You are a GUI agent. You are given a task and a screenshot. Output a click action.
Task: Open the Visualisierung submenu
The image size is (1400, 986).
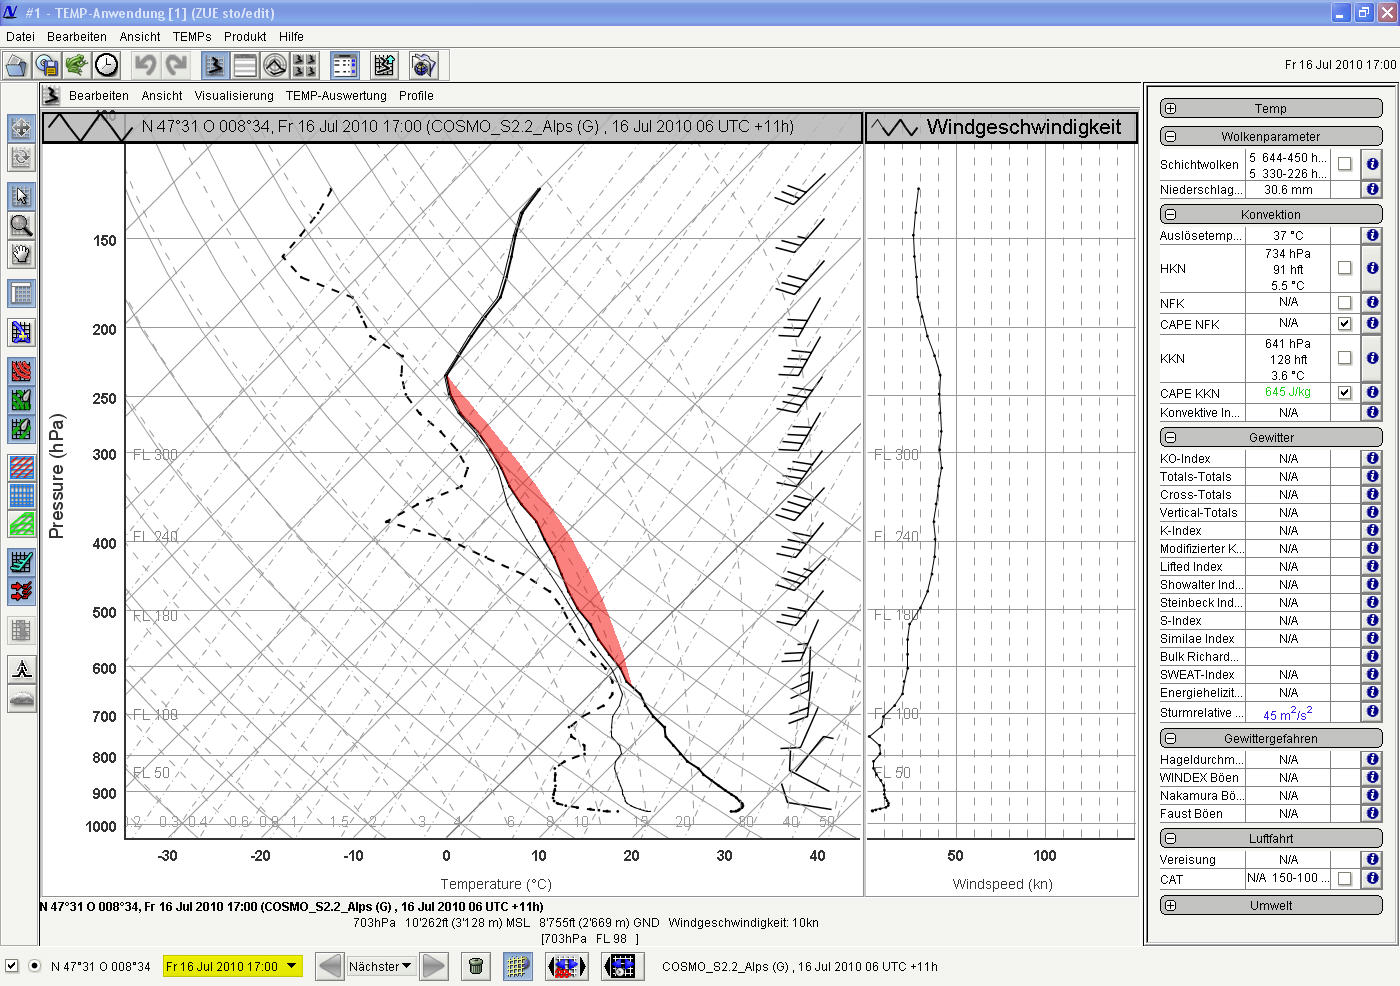(234, 96)
